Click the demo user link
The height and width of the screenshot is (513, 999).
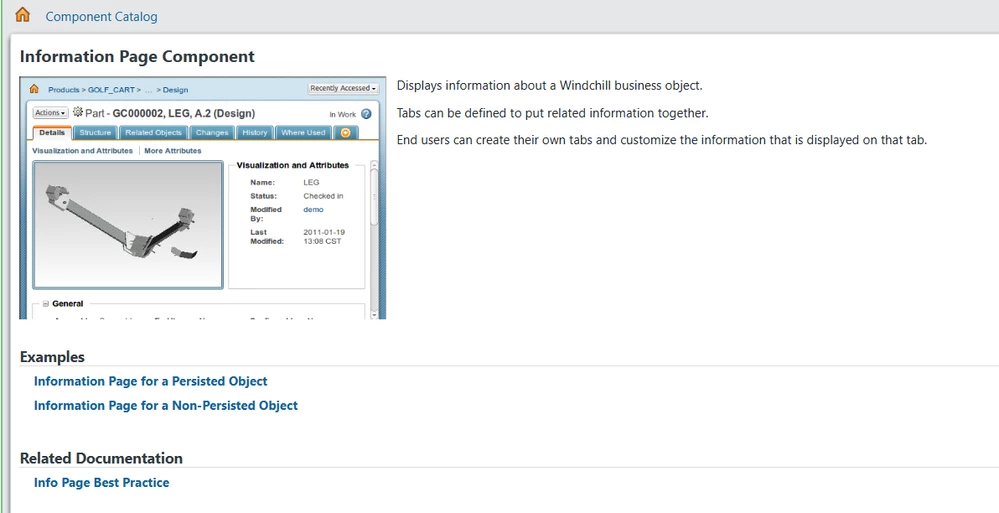click(x=313, y=210)
